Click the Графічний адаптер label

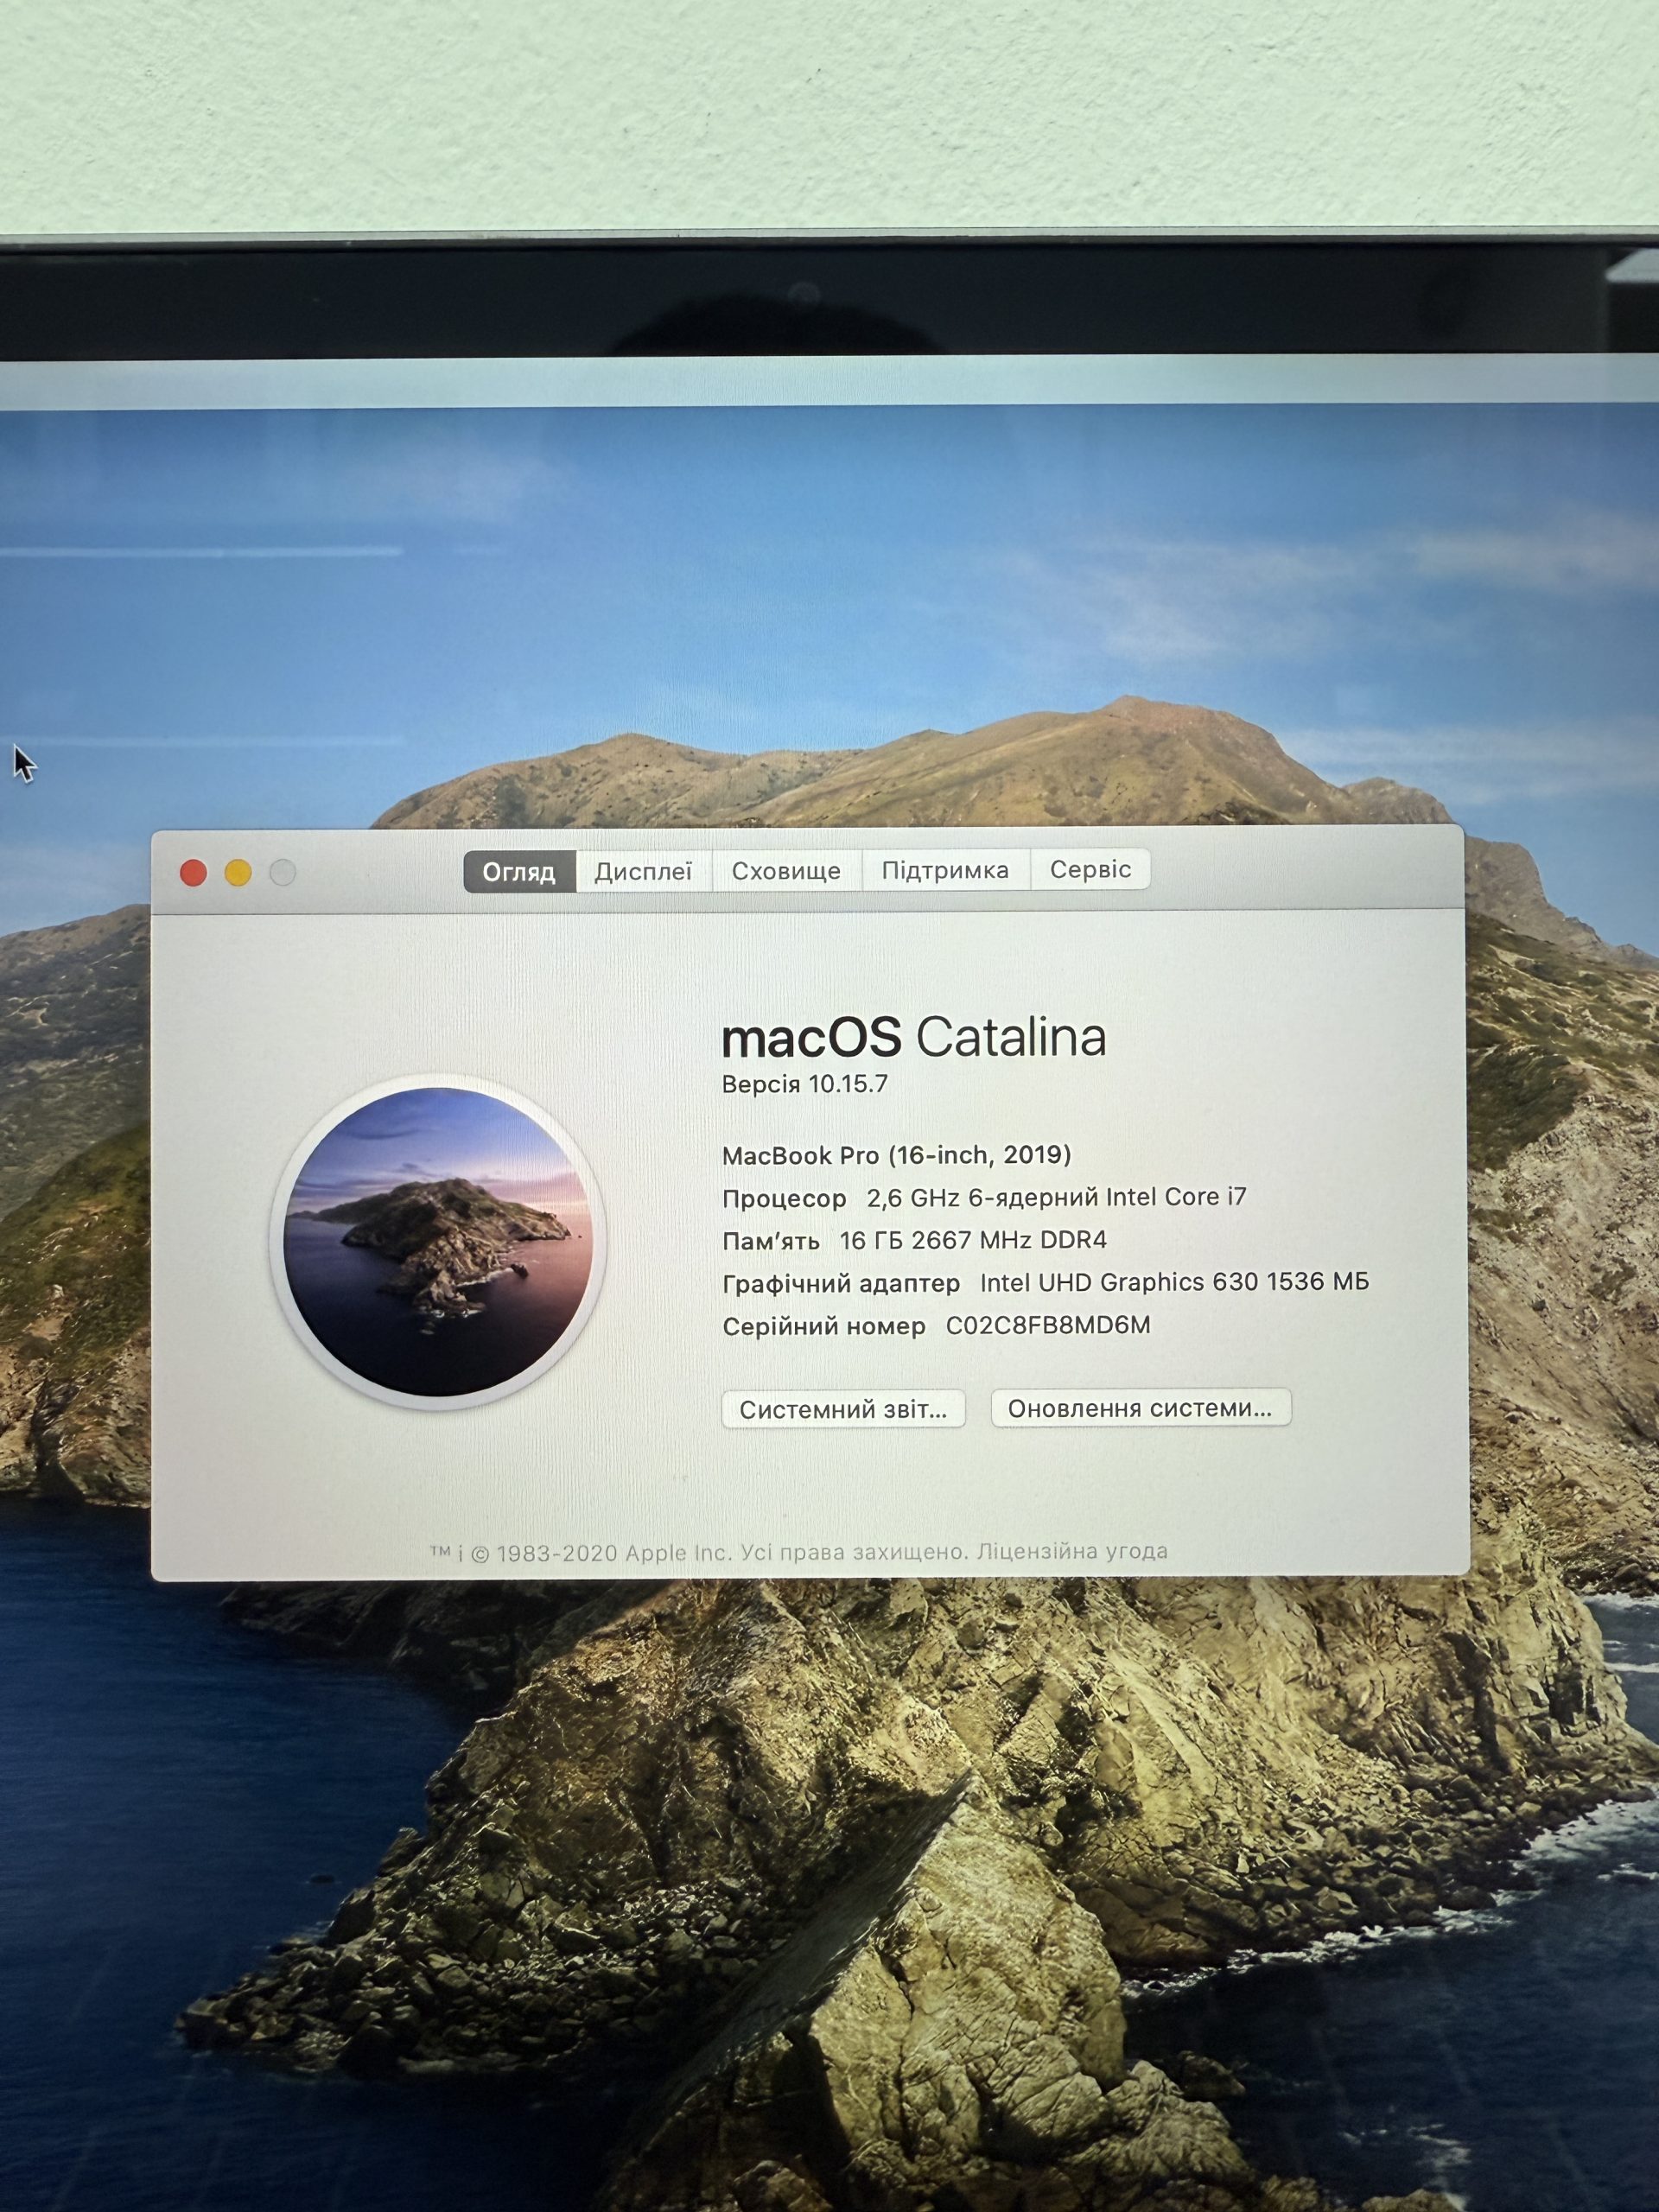tap(841, 1283)
